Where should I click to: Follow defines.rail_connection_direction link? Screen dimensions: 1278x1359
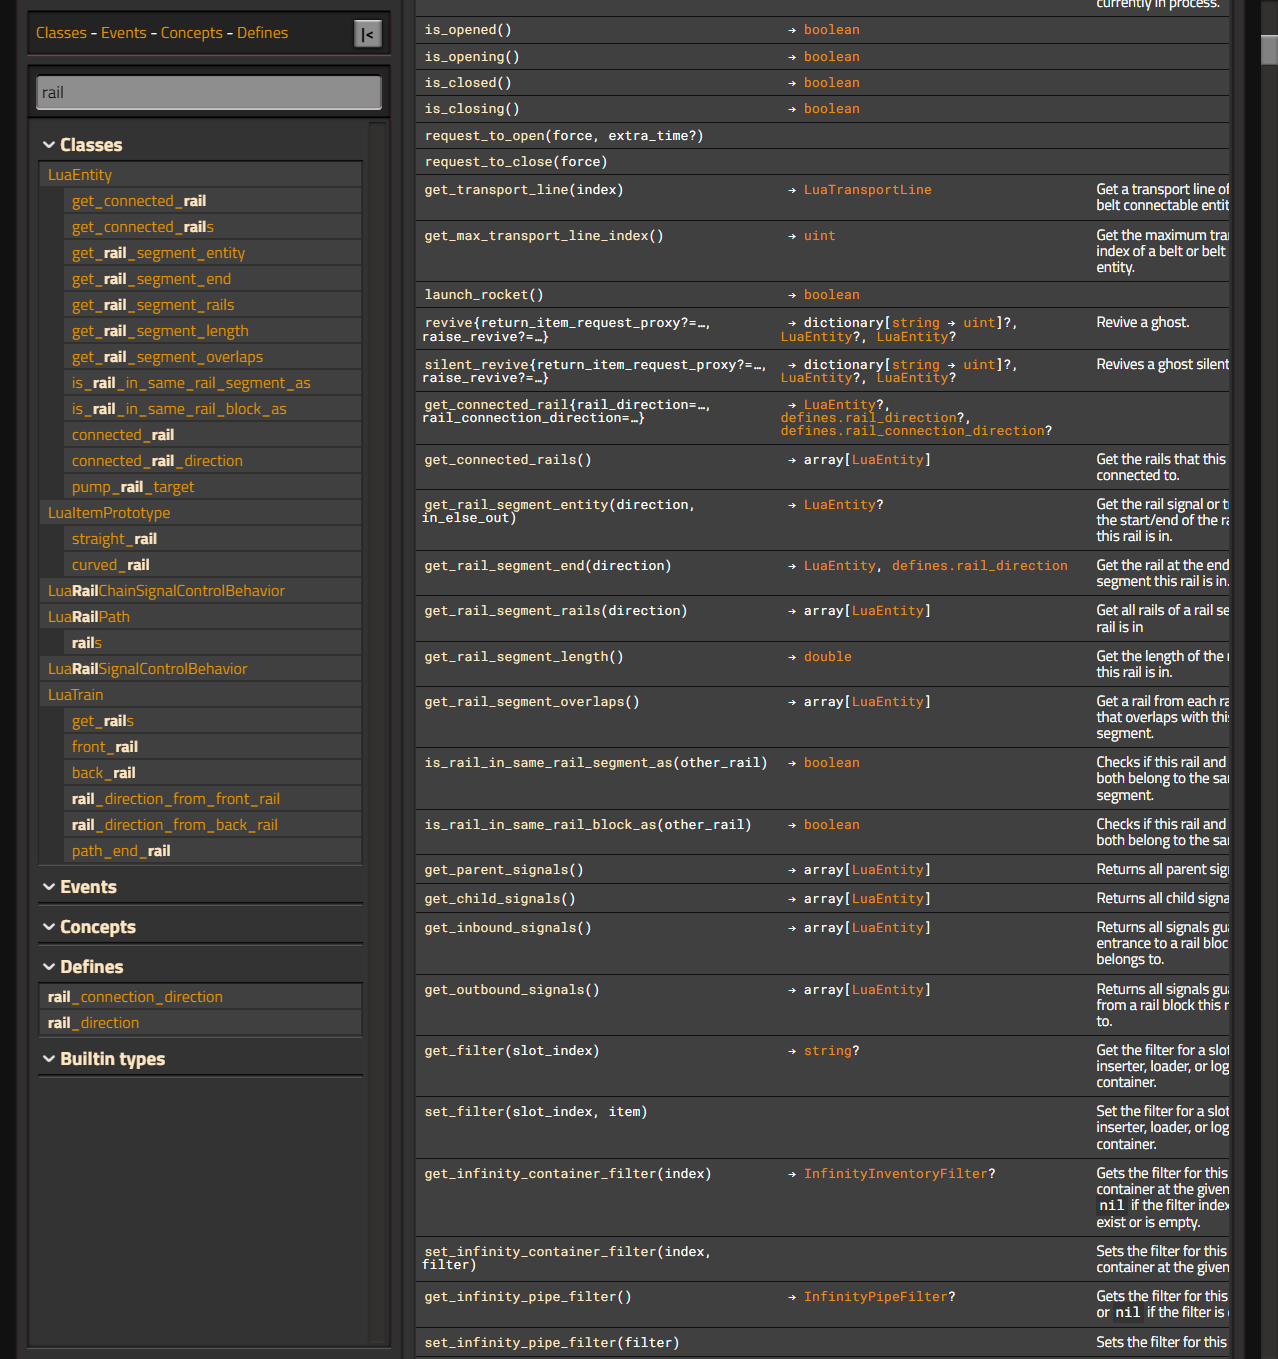point(912,431)
